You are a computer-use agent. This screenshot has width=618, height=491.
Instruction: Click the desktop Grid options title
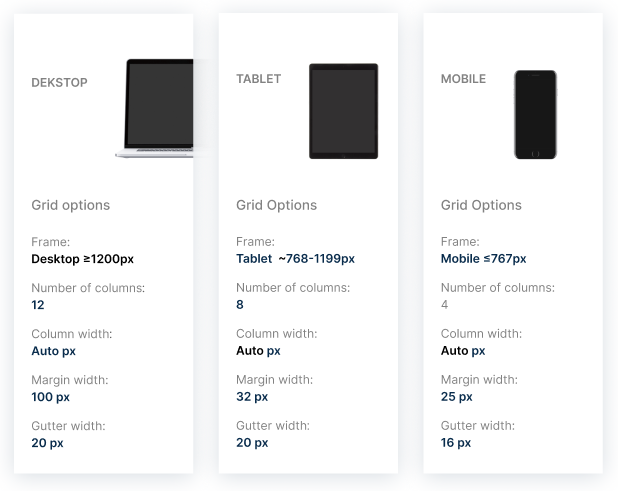(x=71, y=205)
